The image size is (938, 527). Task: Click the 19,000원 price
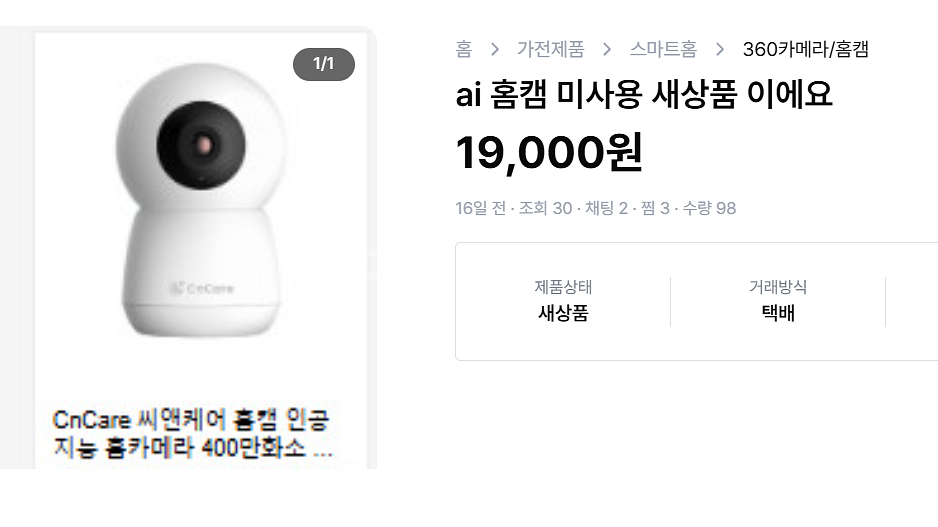[x=548, y=152]
